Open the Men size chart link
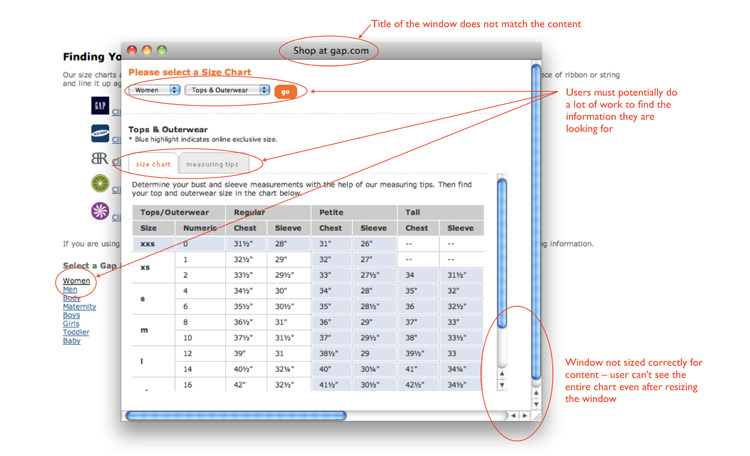 [70, 289]
